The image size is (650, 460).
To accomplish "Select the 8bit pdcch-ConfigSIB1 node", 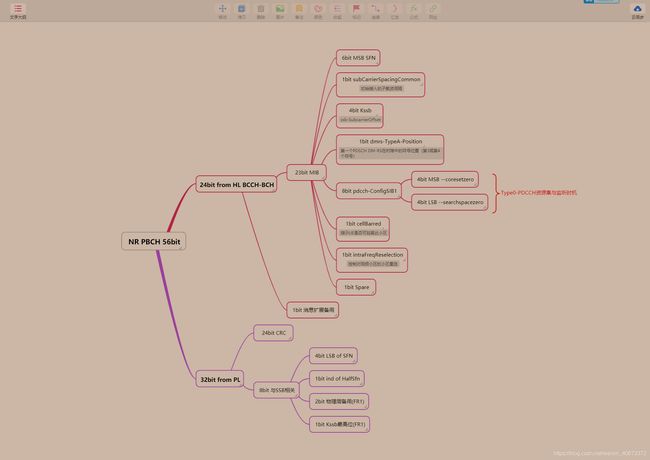I will click(x=369, y=191).
